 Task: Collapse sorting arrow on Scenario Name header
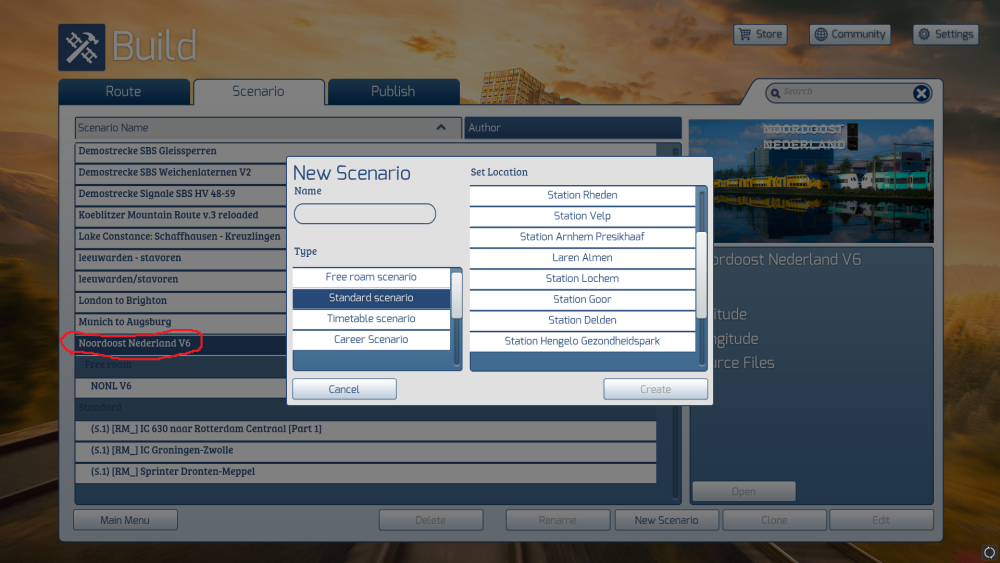(441, 128)
